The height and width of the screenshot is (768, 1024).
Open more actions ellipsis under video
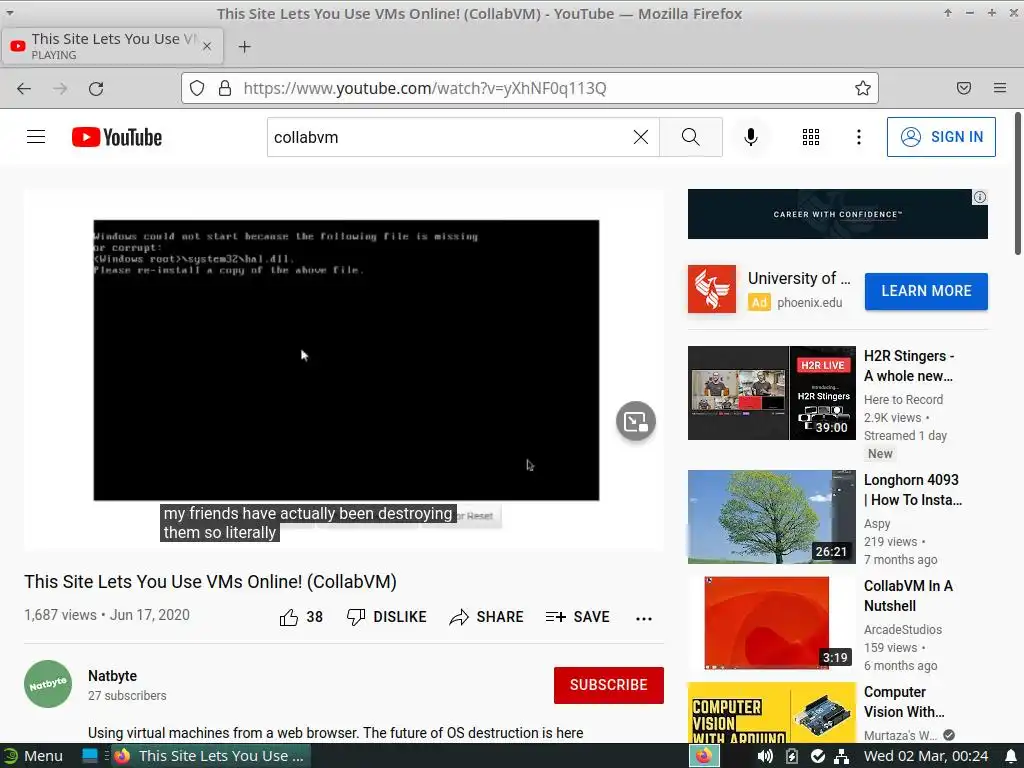pyautogui.click(x=644, y=618)
